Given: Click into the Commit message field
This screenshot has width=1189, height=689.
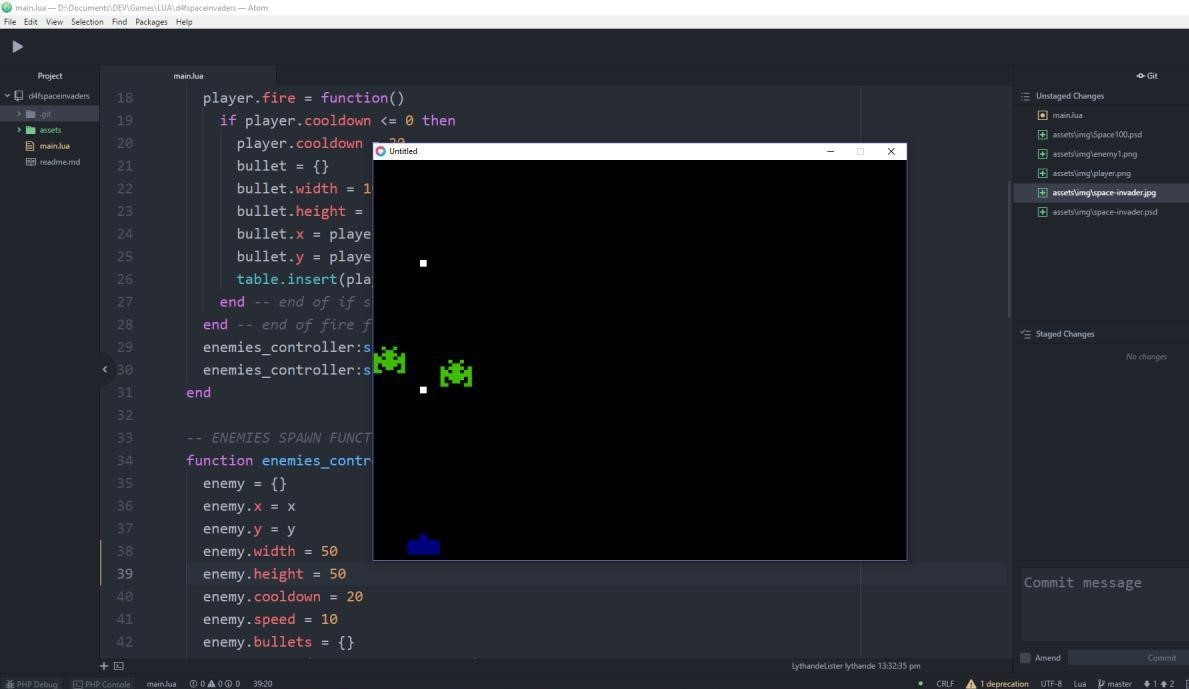Looking at the screenshot, I should tap(1104, 605).
